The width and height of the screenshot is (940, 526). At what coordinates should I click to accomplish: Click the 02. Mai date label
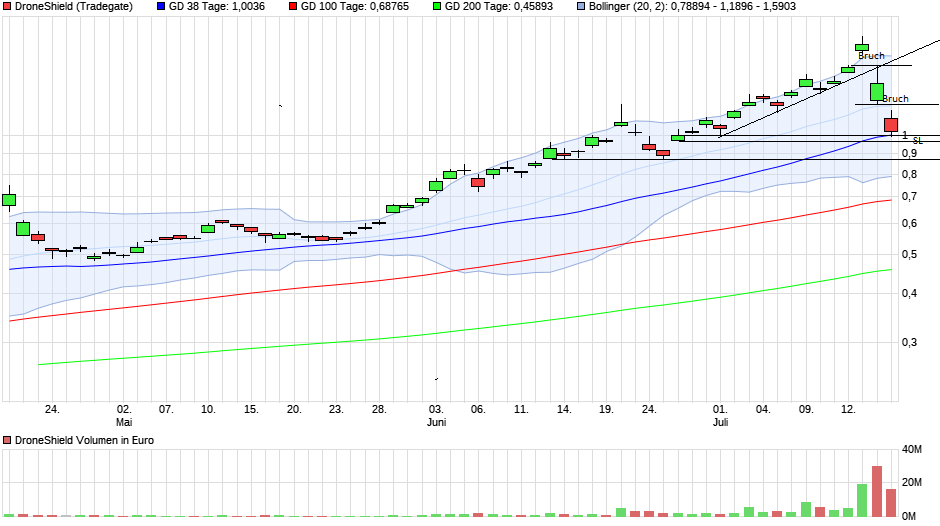click(124, 415)
